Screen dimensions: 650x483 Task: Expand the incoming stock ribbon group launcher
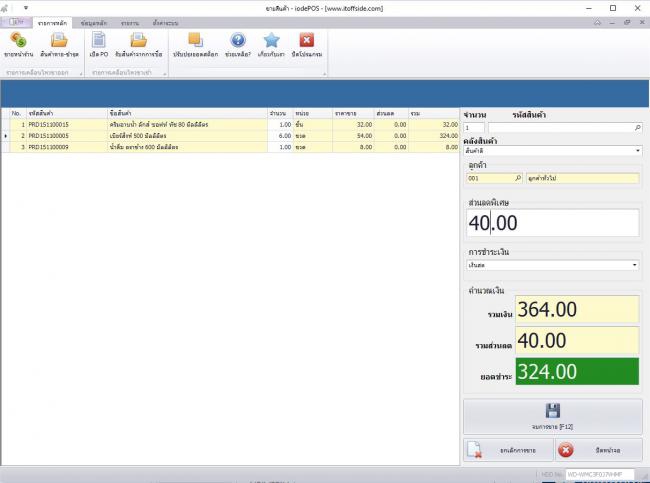click(x=165, y=74)
